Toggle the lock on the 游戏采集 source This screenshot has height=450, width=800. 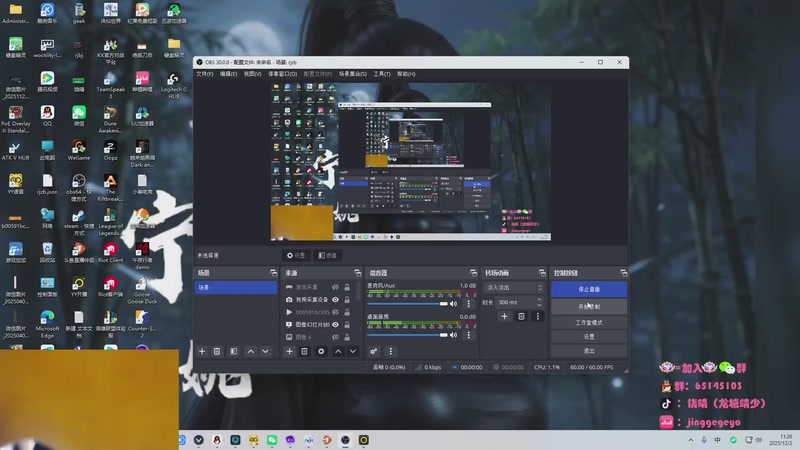click(x=347, y=287)
